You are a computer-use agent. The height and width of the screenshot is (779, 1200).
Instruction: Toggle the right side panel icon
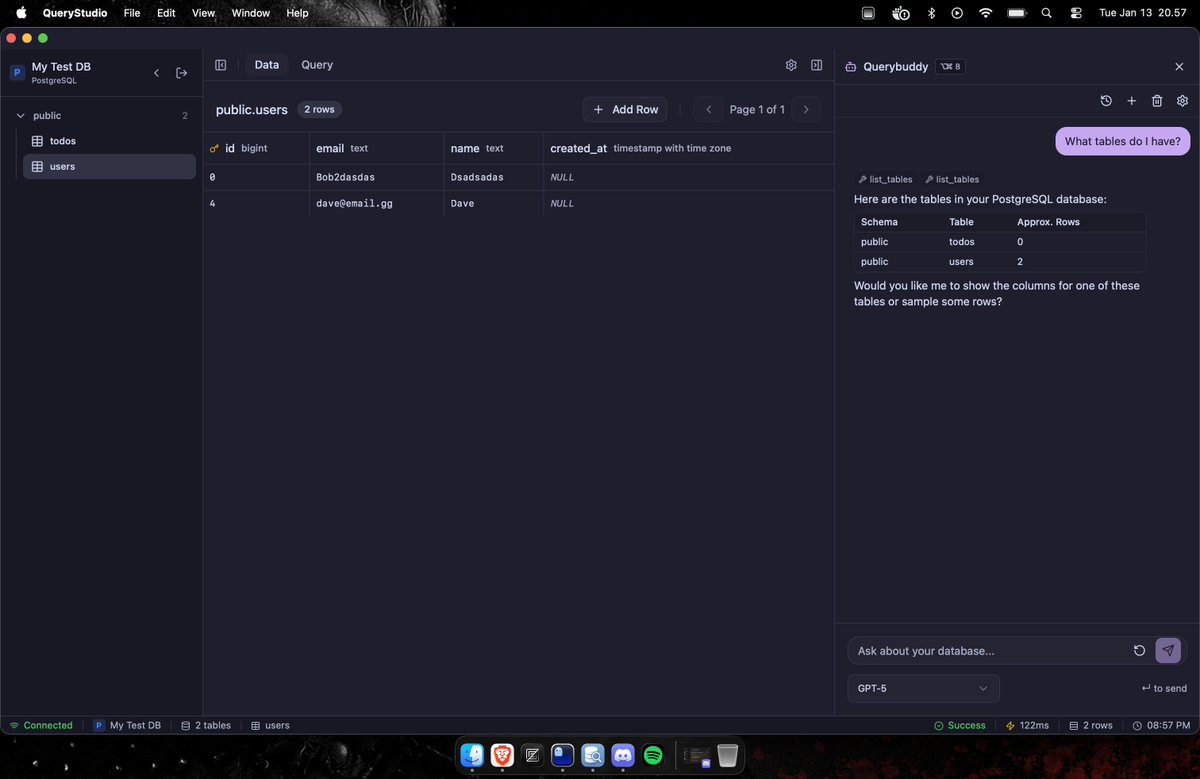click(817, 65)
